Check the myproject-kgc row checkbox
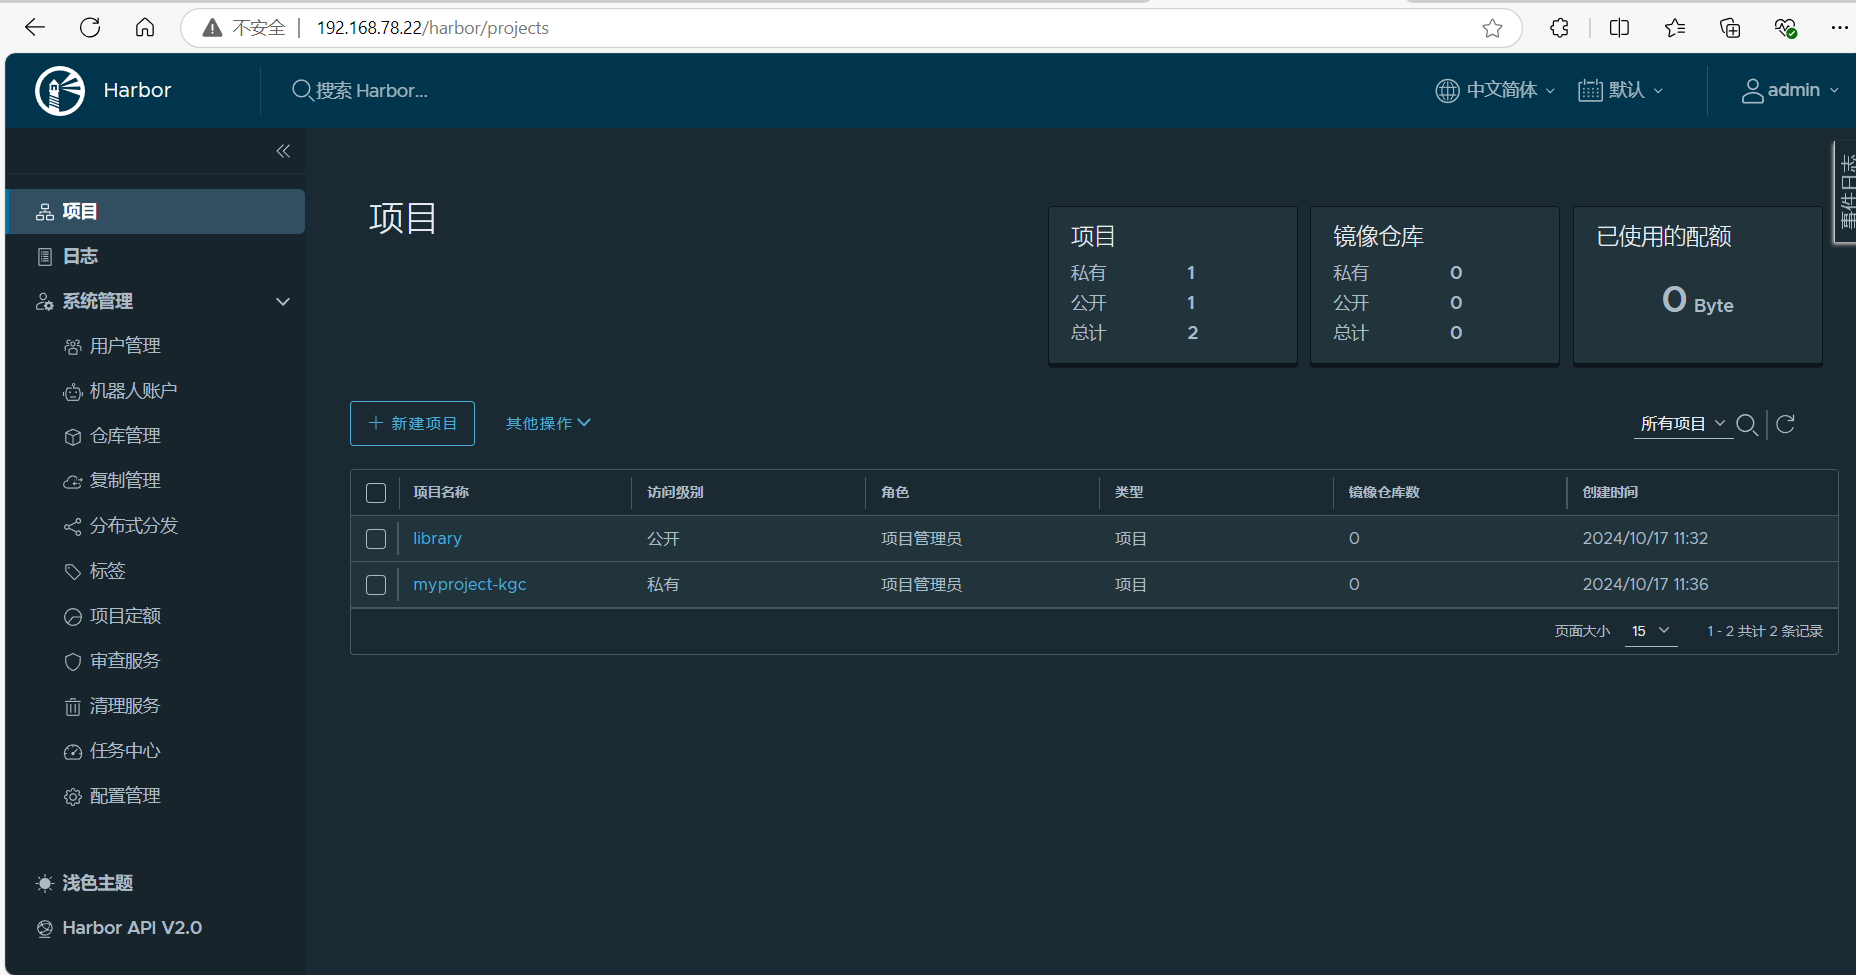The height and width of the screenshot is (975, 1856). coord(376,585)
